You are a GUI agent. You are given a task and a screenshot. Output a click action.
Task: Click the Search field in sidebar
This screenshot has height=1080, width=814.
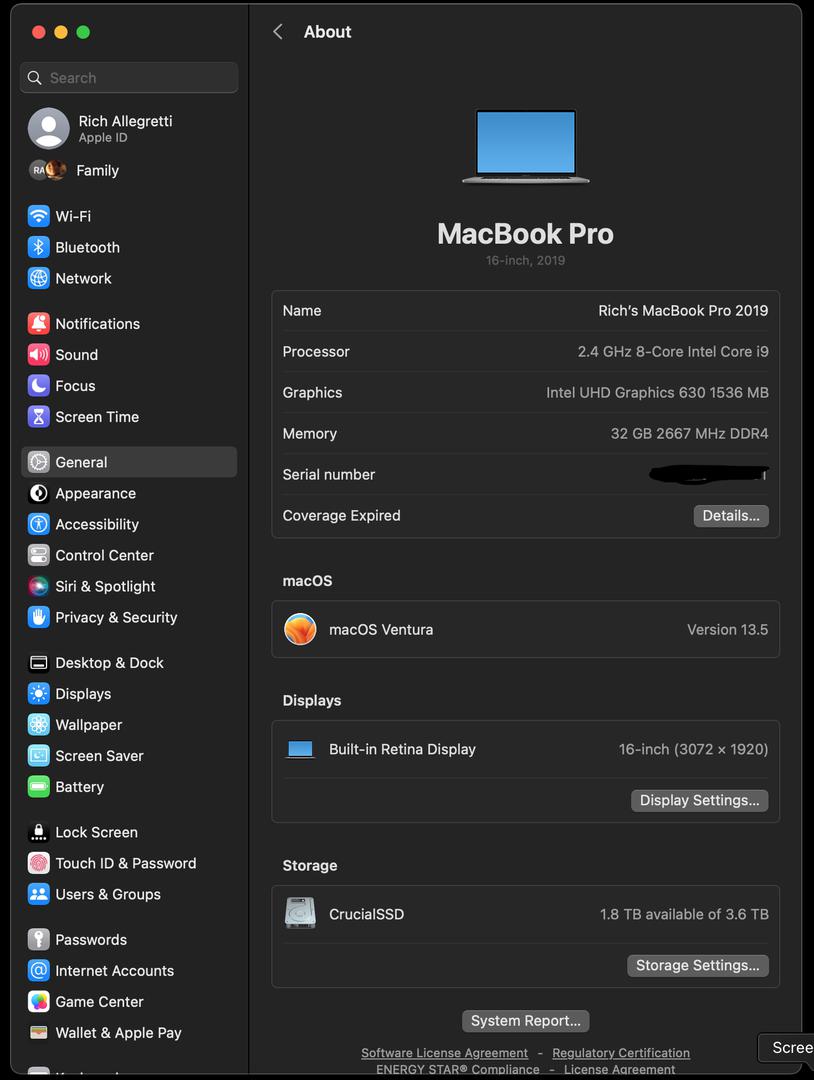click(129, 78)
